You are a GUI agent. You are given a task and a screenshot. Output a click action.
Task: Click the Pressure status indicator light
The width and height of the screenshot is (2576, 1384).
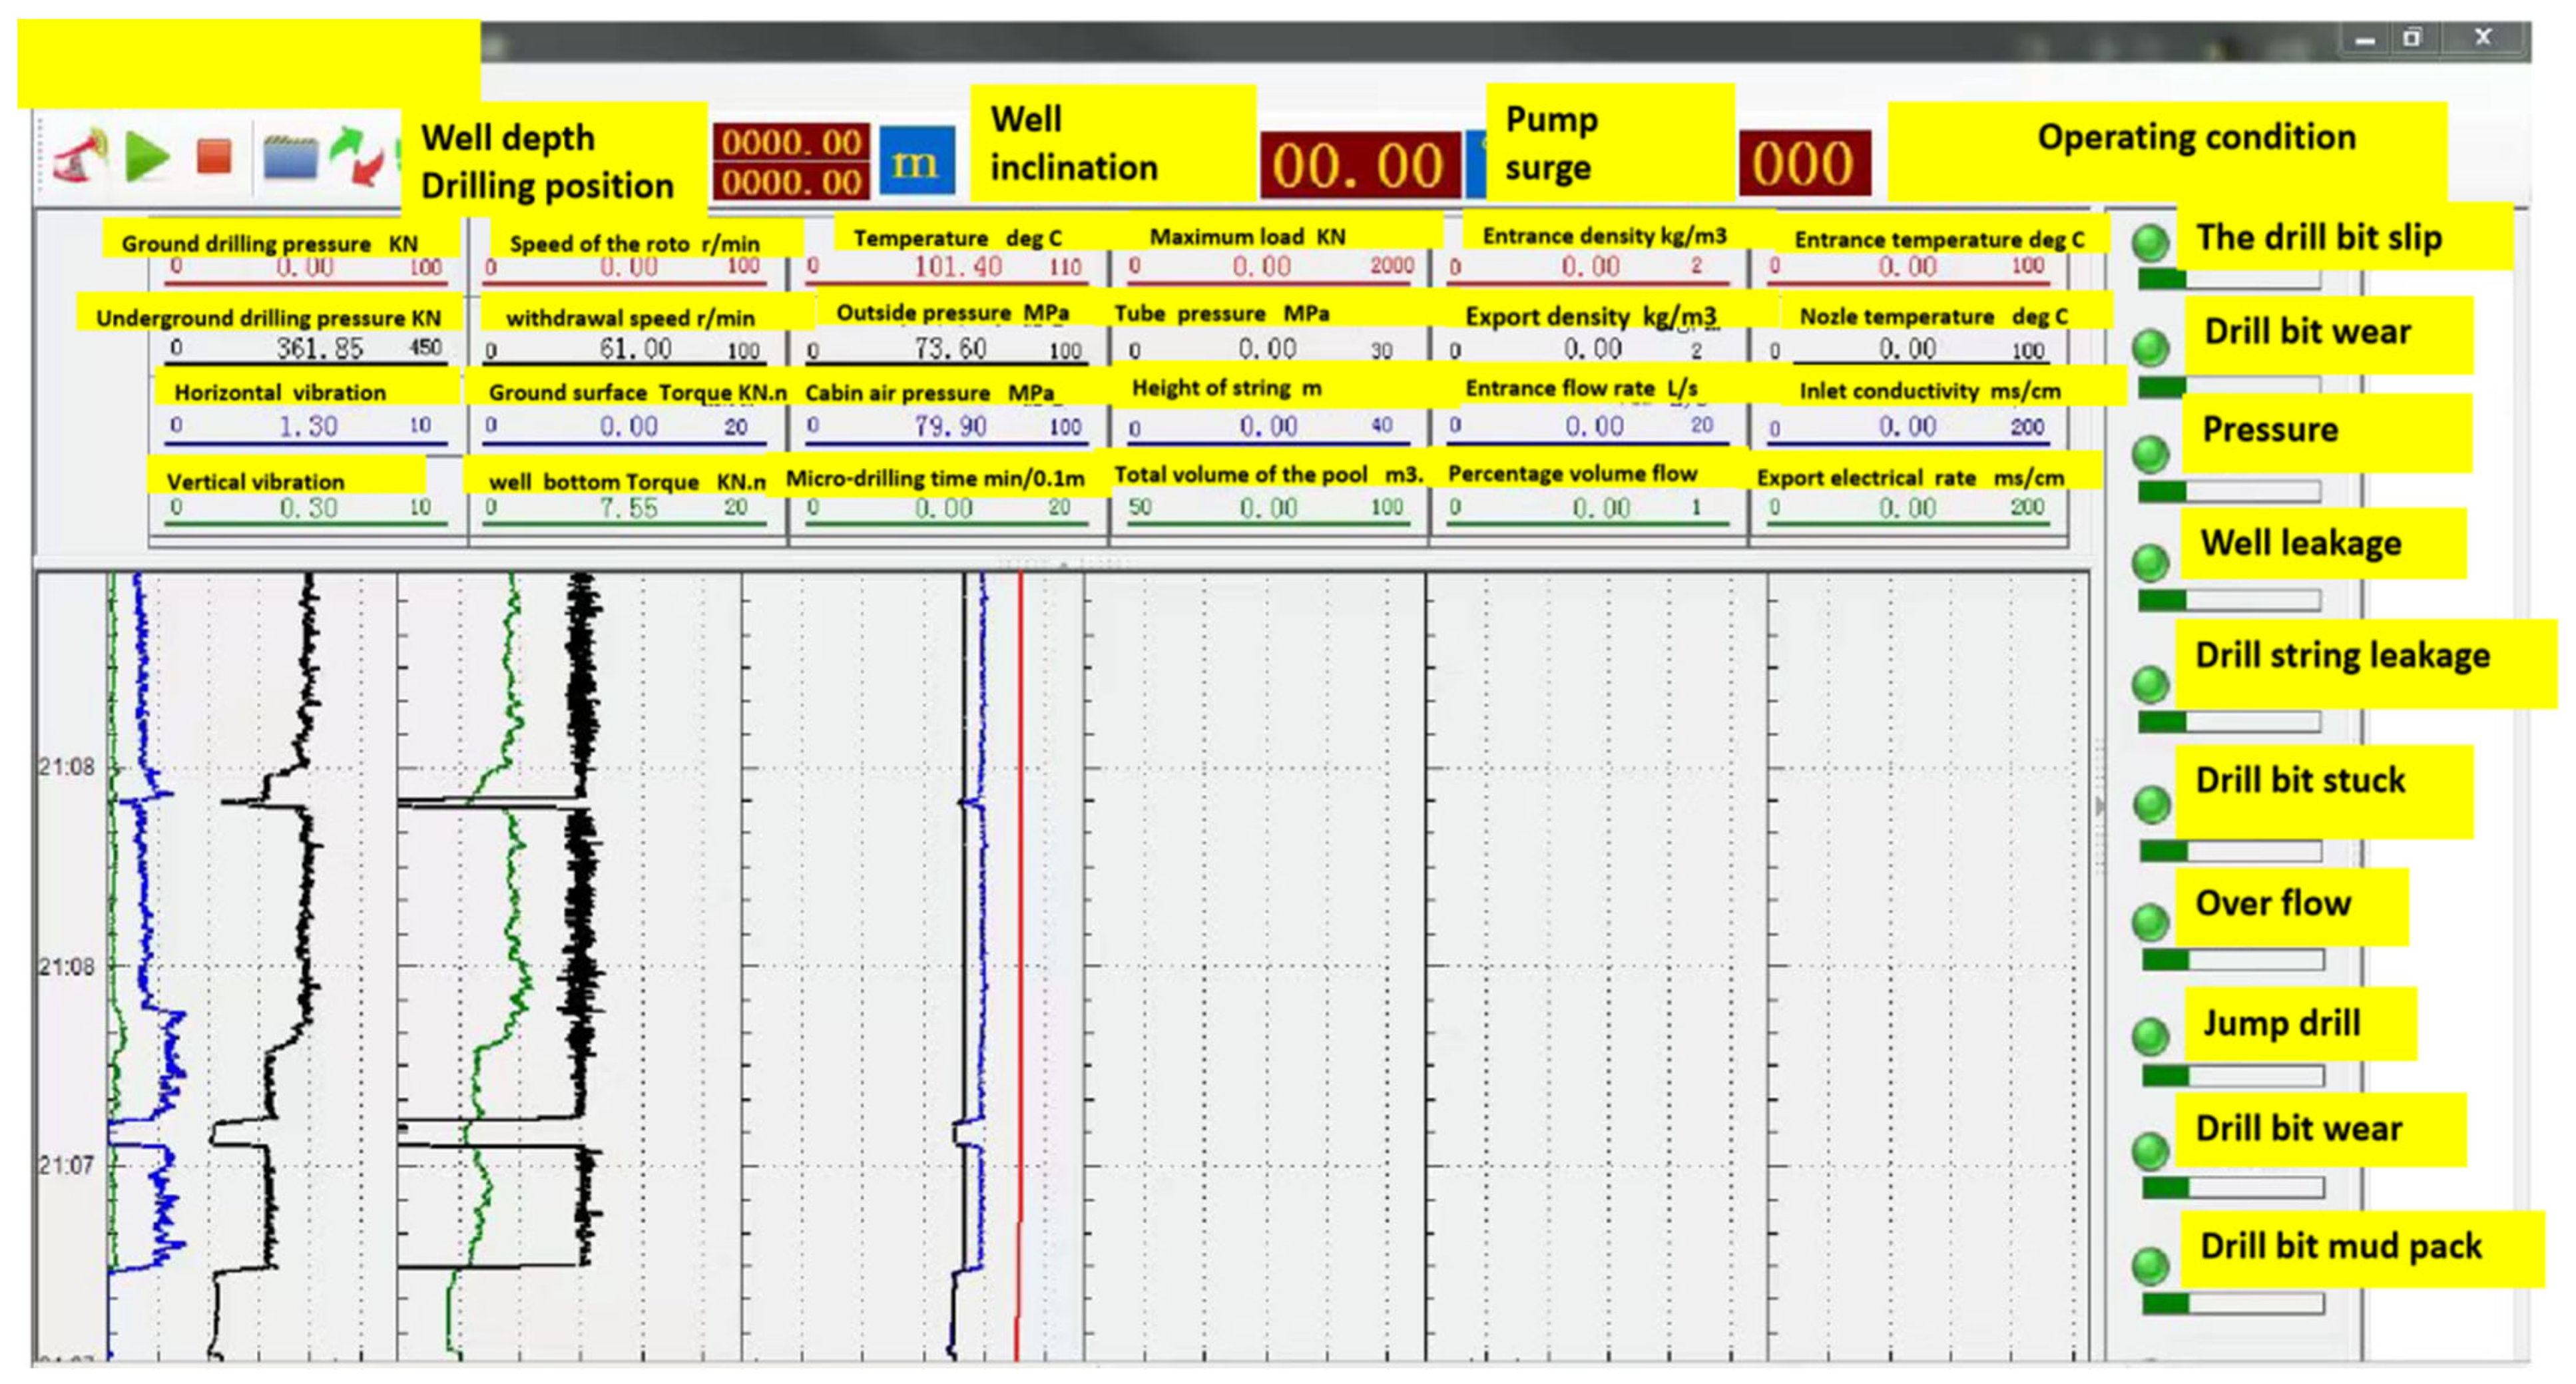point(2150,455)
